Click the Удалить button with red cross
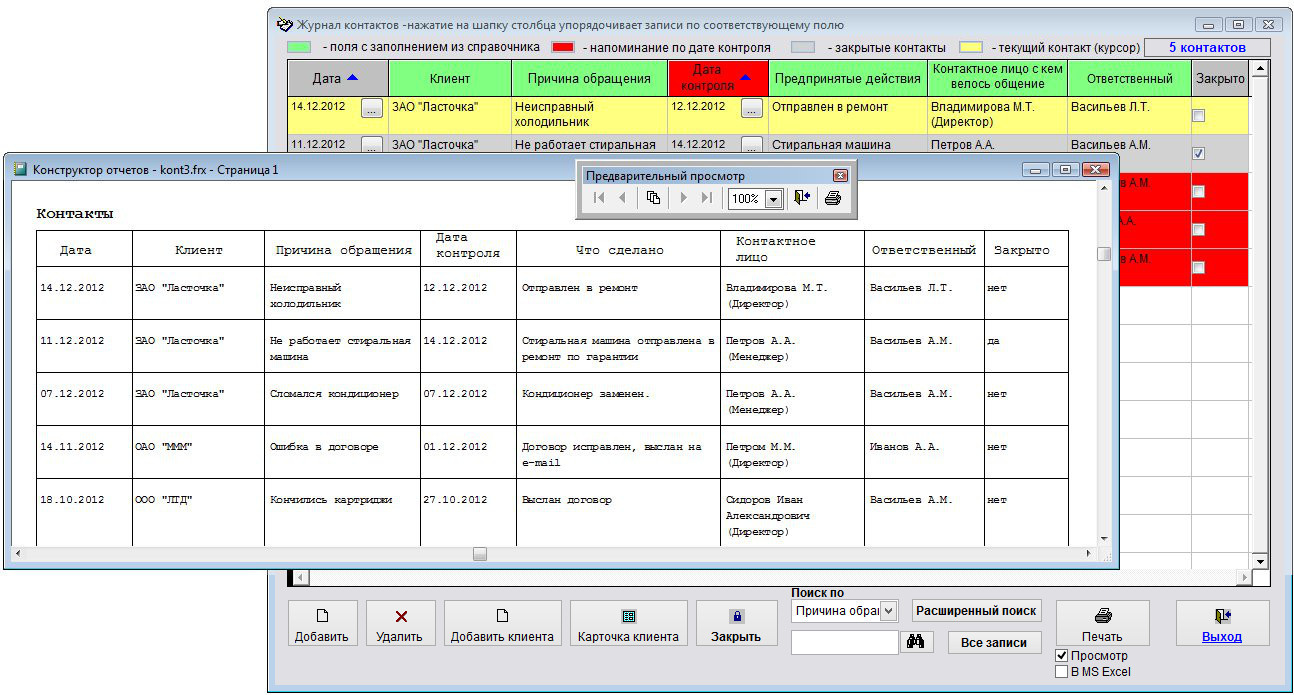This screenshot has width=1294, height=695. [x=401, y=624]
